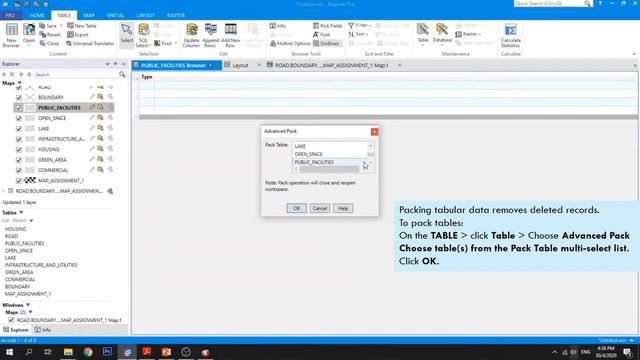This screenshot has width=640, height=360.
Task: Open the Filter dropdown
Action: (360, 25)
